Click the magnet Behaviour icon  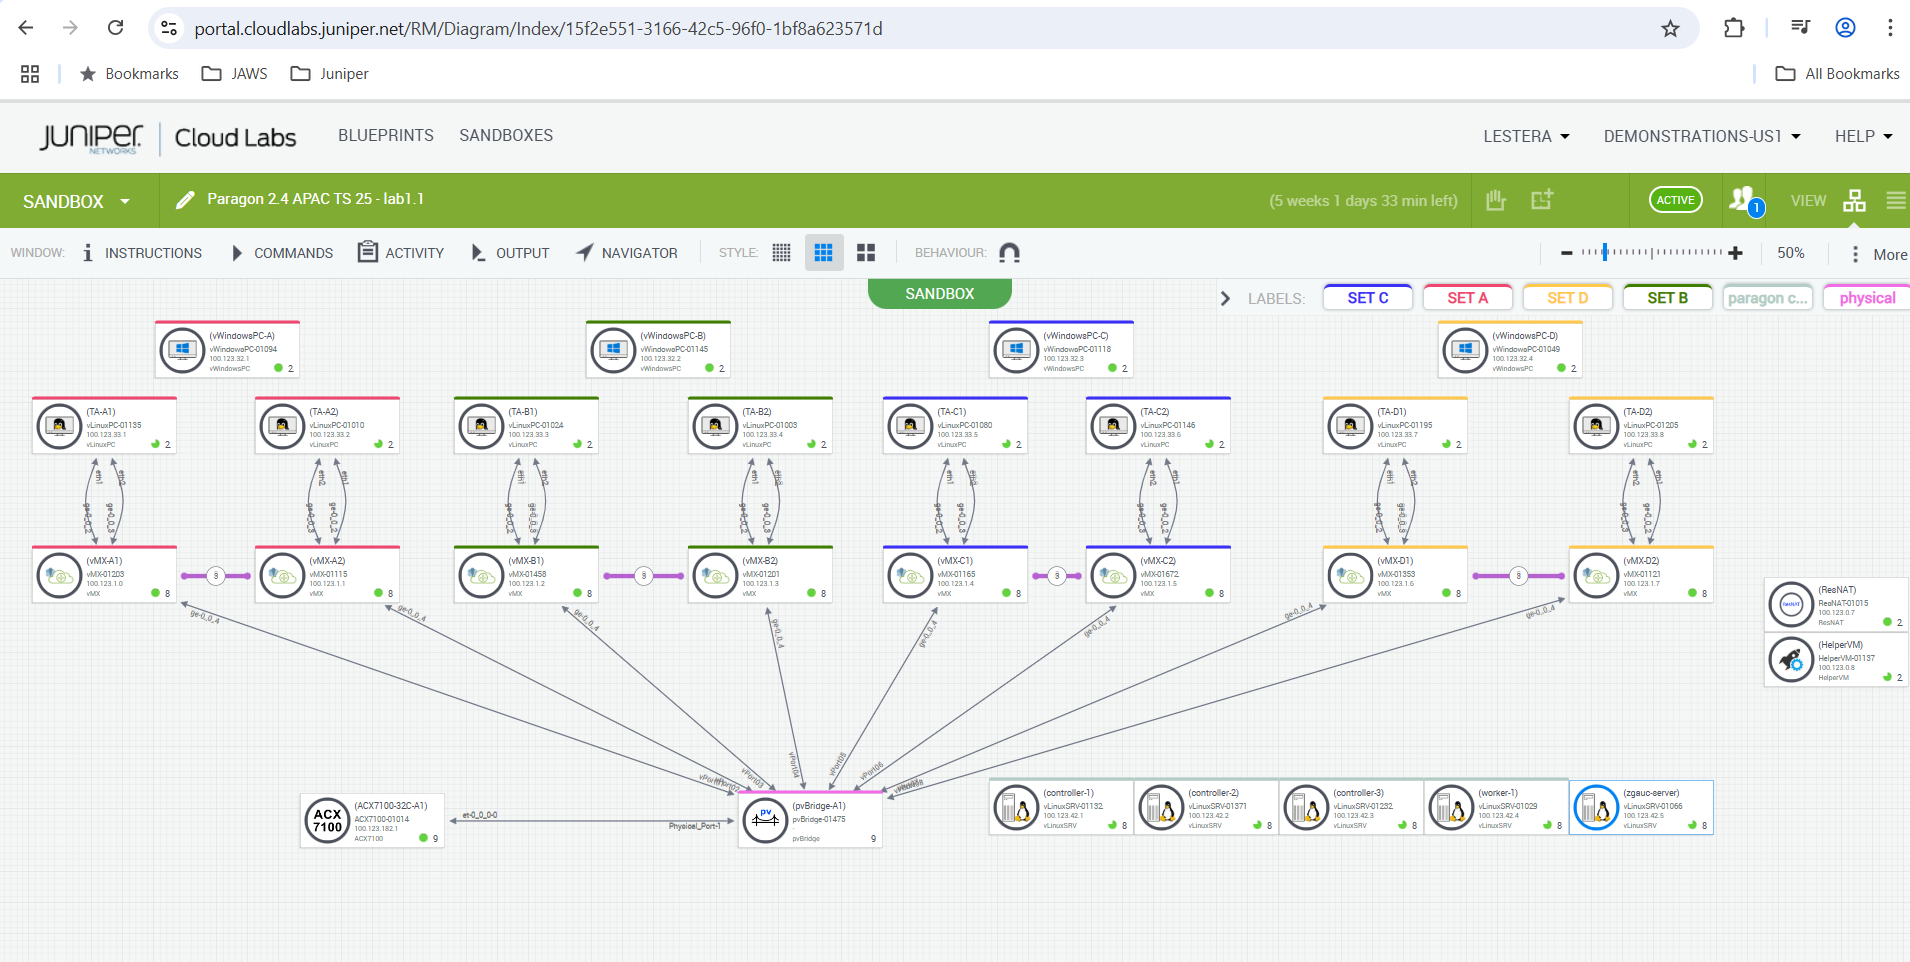point(1009,253)
